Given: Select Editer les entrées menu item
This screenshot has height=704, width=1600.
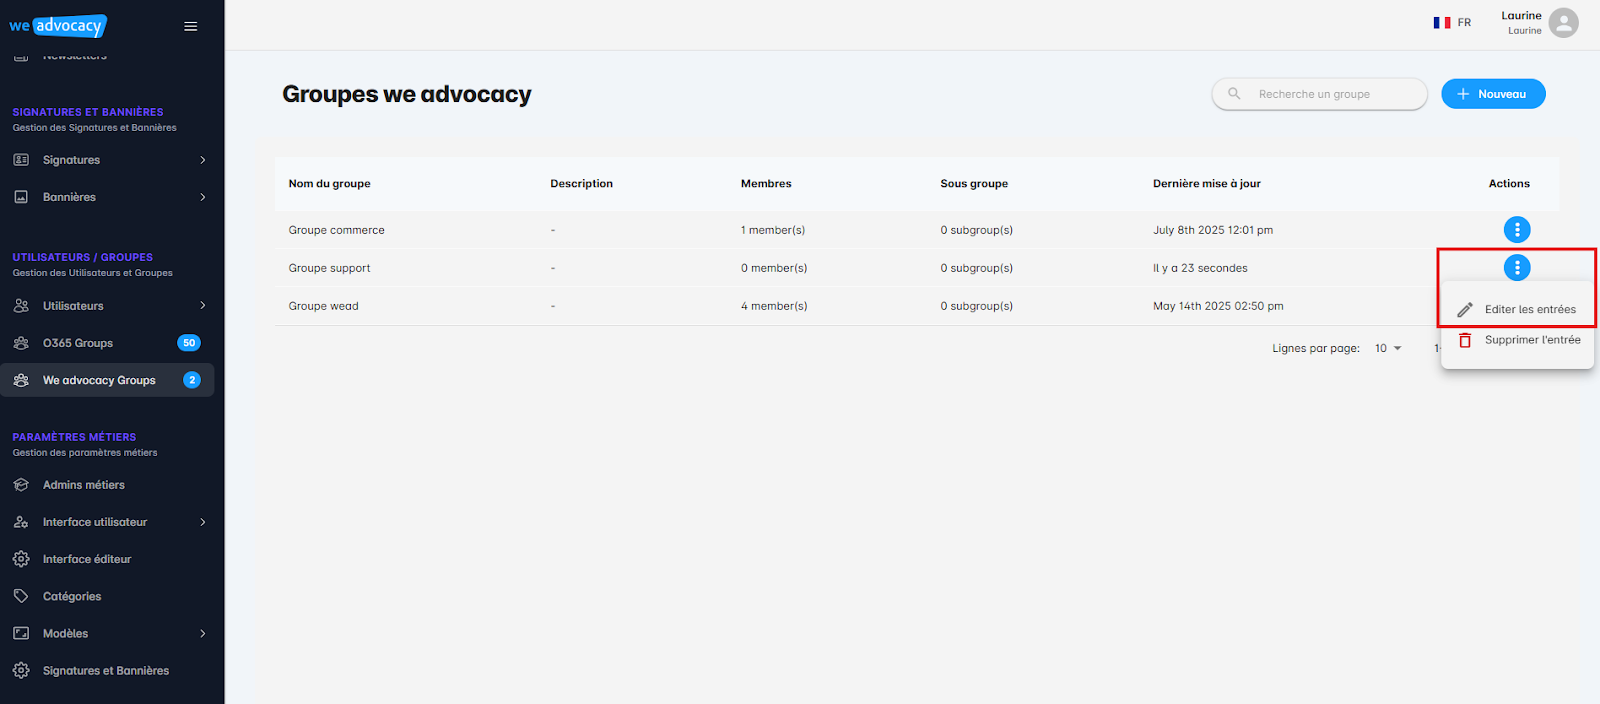Looking at the screenshot, I should point(1517,310).
